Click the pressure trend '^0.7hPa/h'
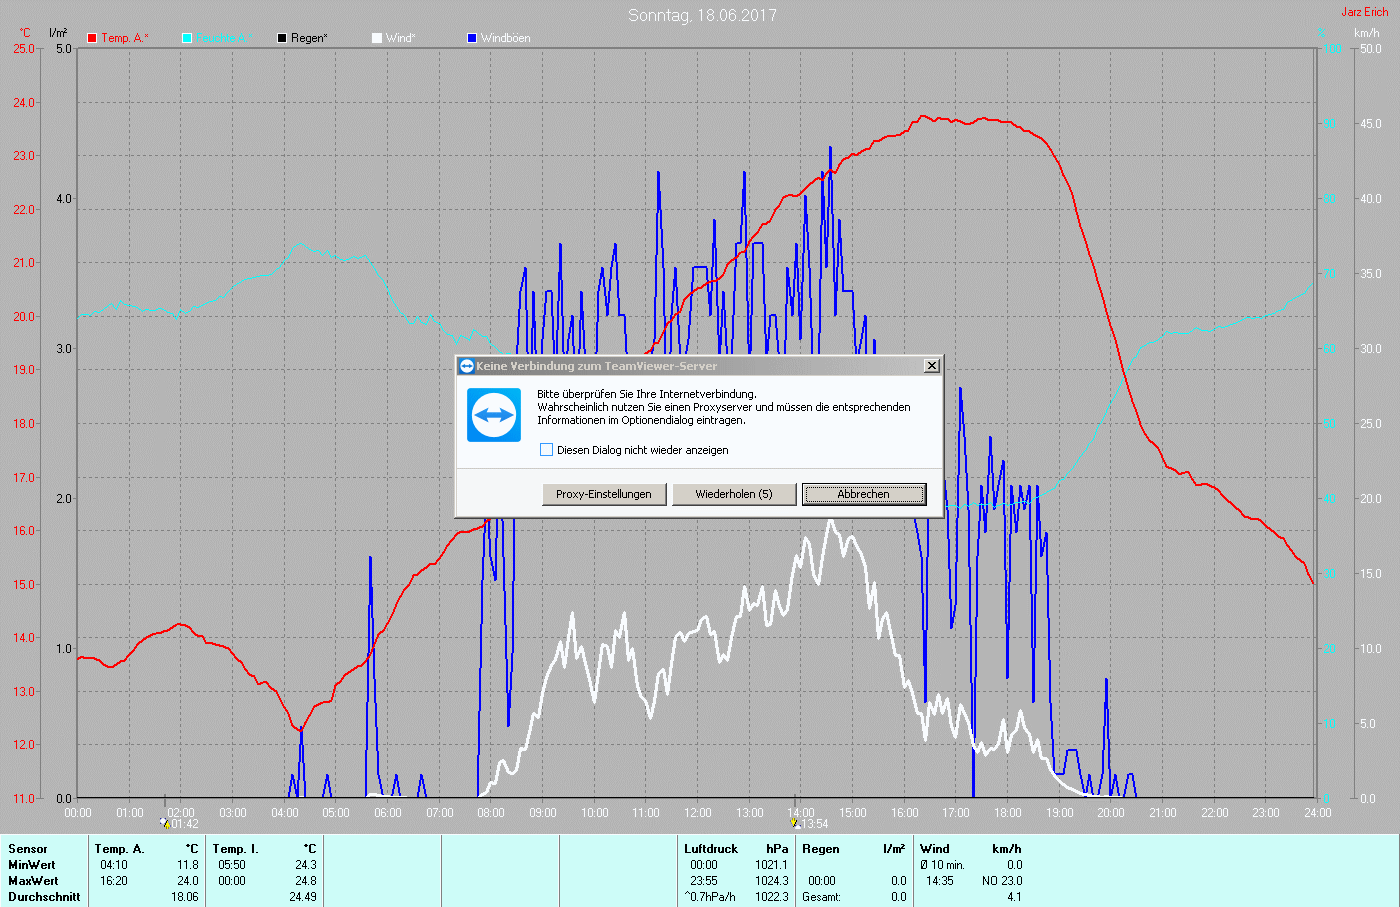 click(x=711, y=897)
